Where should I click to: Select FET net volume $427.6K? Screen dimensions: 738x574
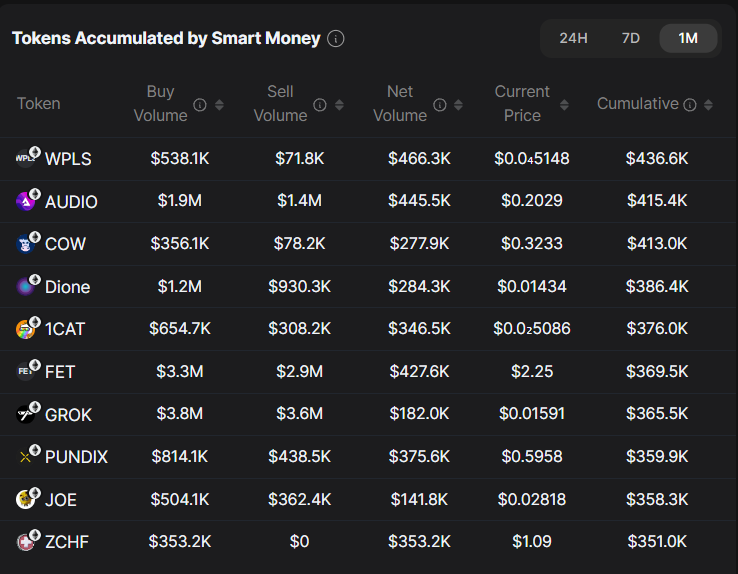tap(419, 372)
